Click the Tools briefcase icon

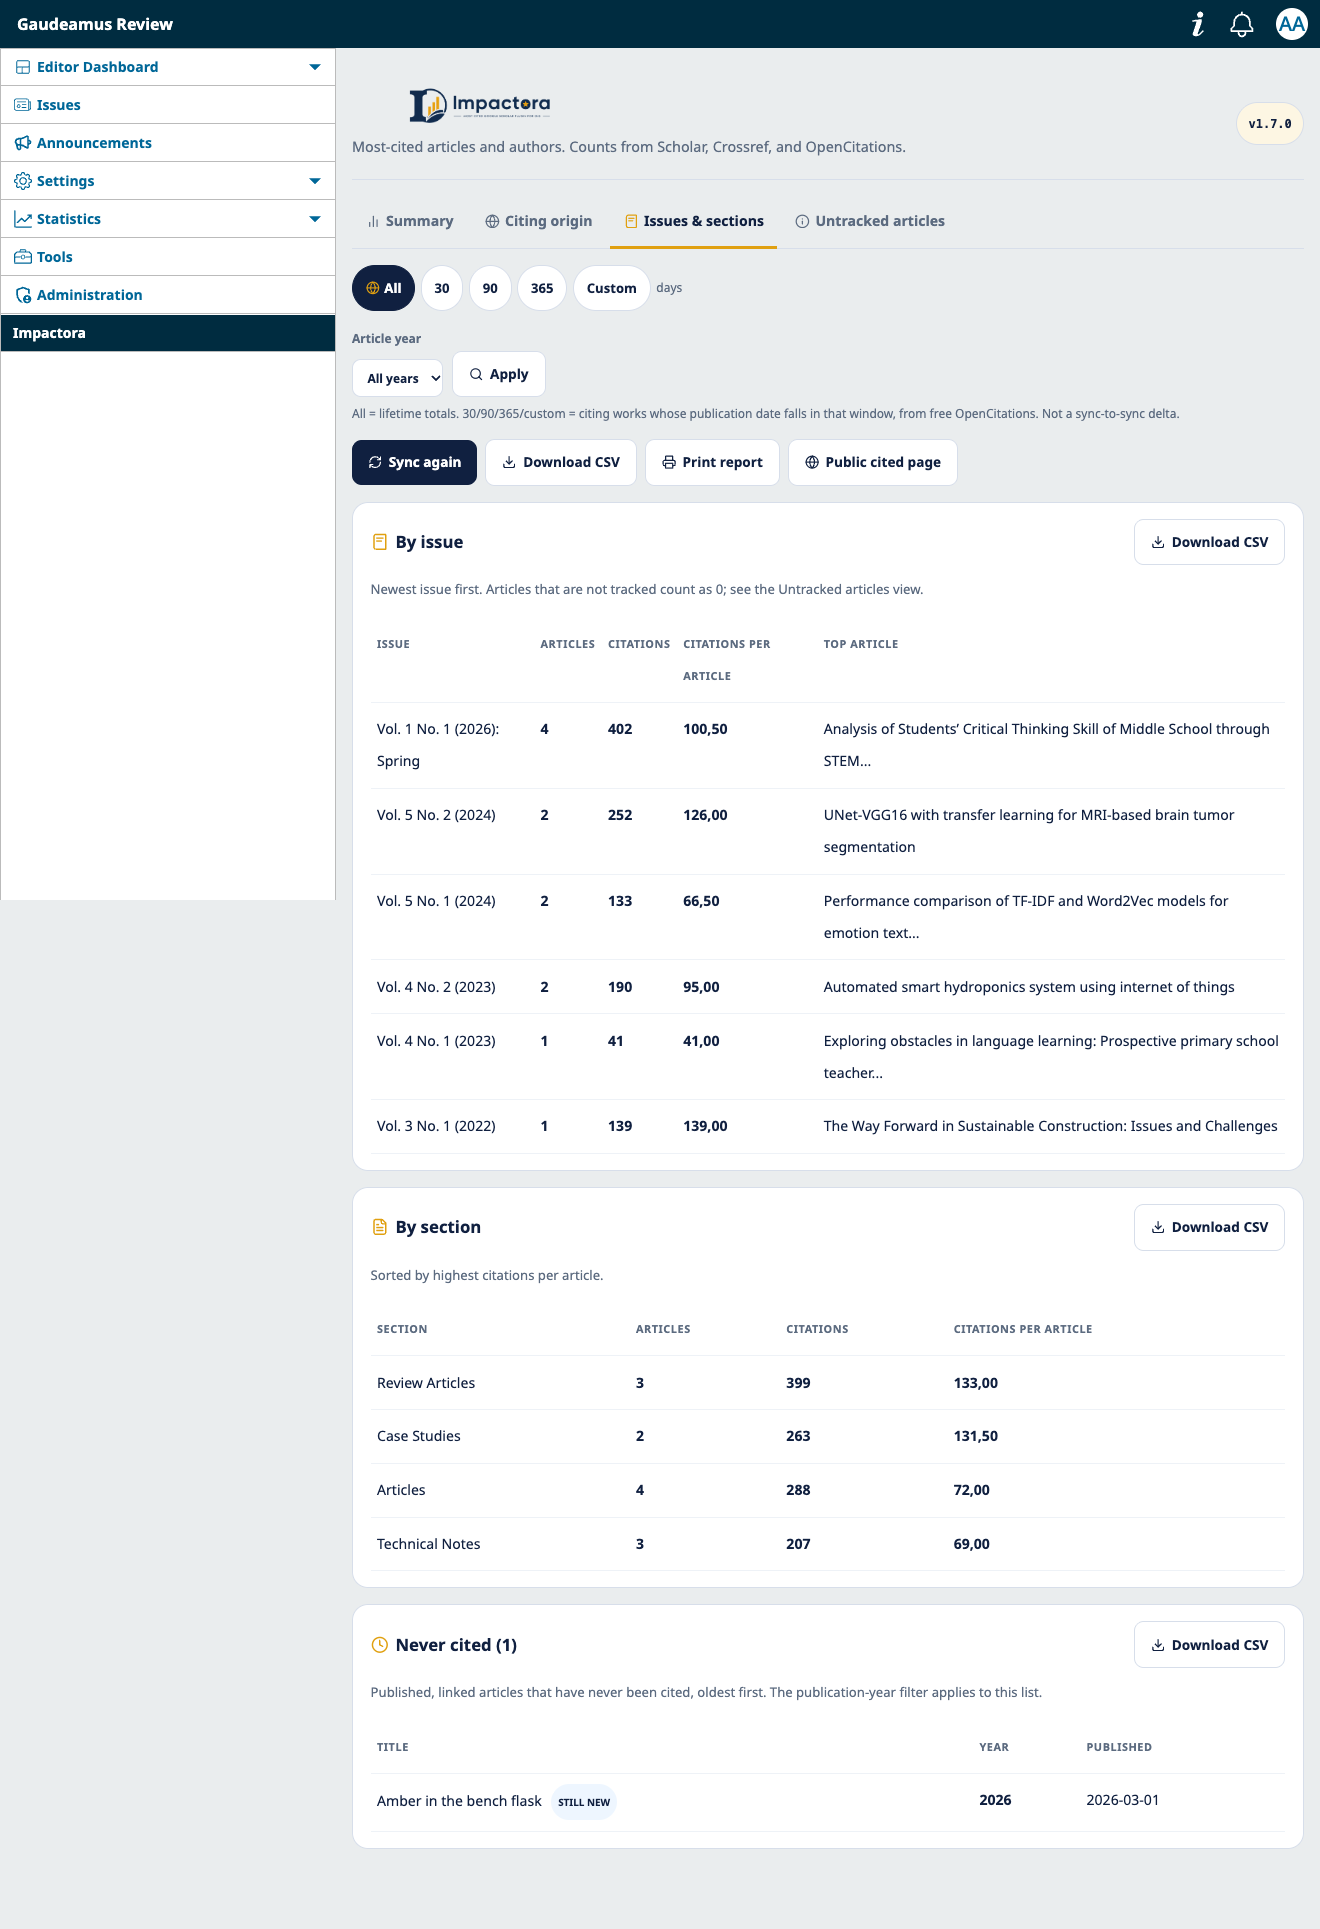22,257
